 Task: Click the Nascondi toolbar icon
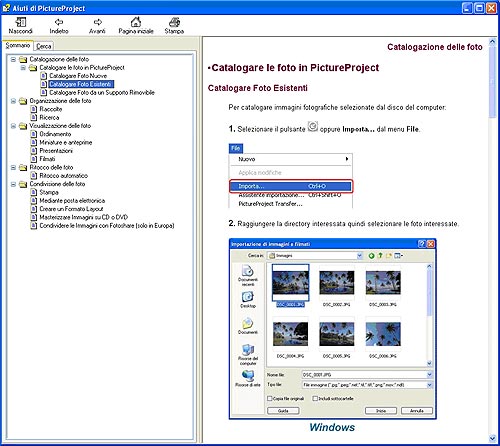click(21, 22)
